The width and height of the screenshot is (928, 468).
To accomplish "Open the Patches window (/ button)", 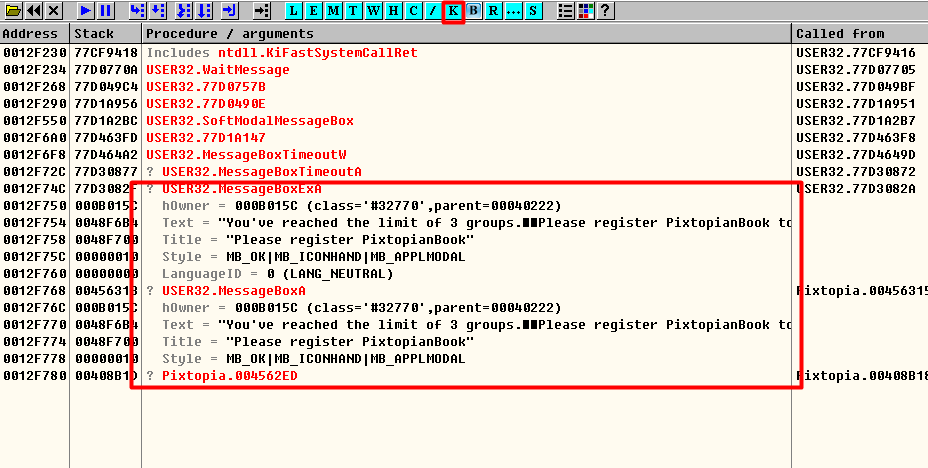I will [433, 11].
